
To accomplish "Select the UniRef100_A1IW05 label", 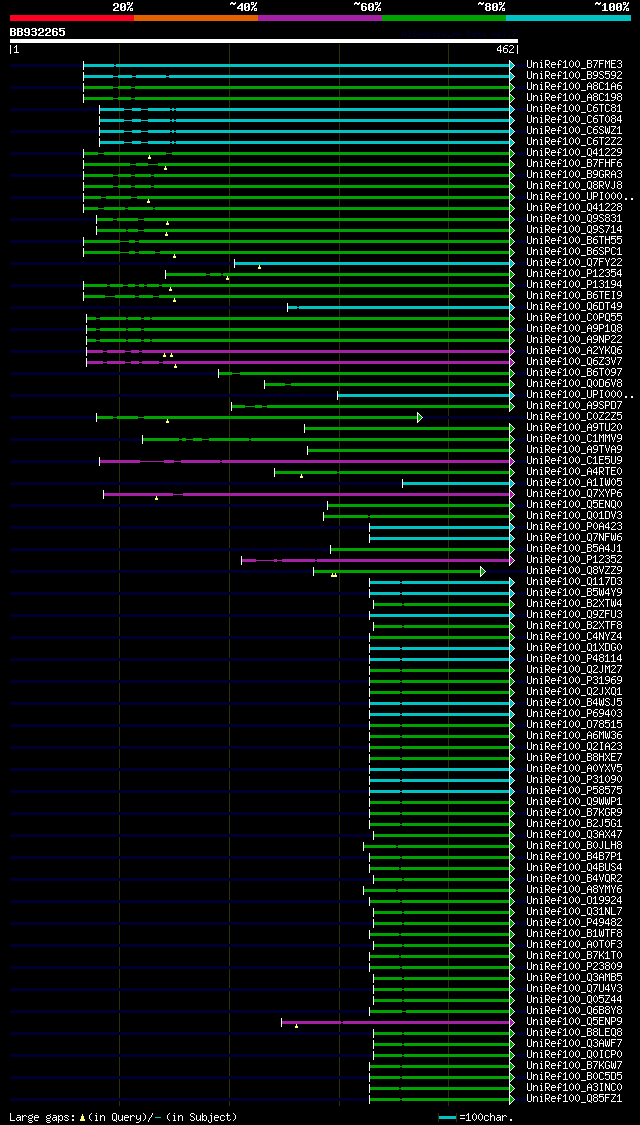I will coord(574,483).
